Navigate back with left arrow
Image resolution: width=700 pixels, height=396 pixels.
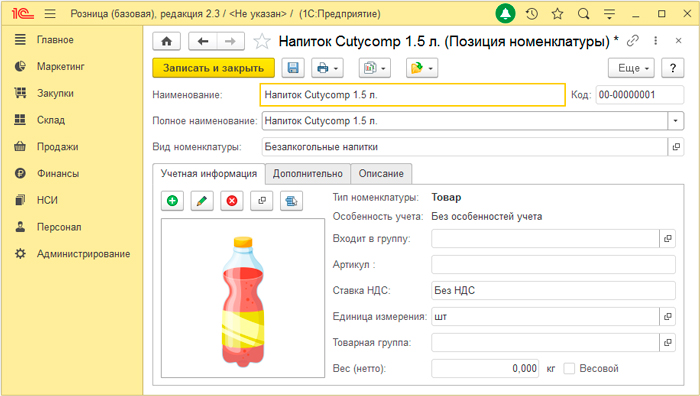pyautogui.click(x=203, y=42)
